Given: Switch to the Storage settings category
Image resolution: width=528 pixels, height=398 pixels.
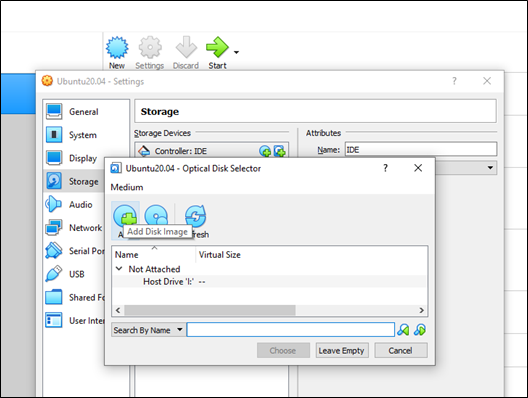Looking at the screenshot, I should (x=75, y=181).
